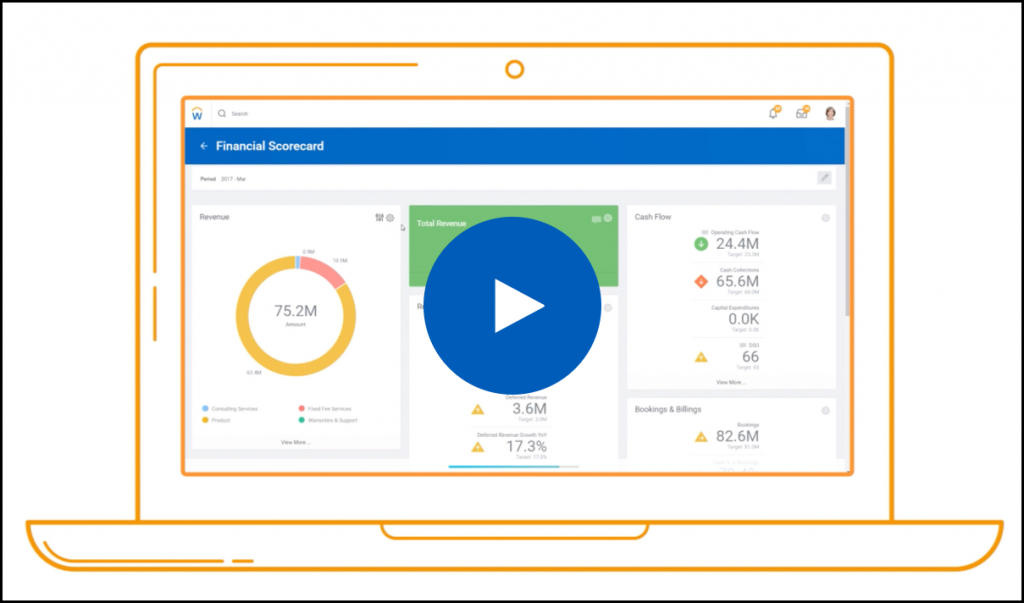Click the Operating Cash Flow green arrow indicator
The height and width of the screenshot is (603, 1024).
tap(701, 243)
